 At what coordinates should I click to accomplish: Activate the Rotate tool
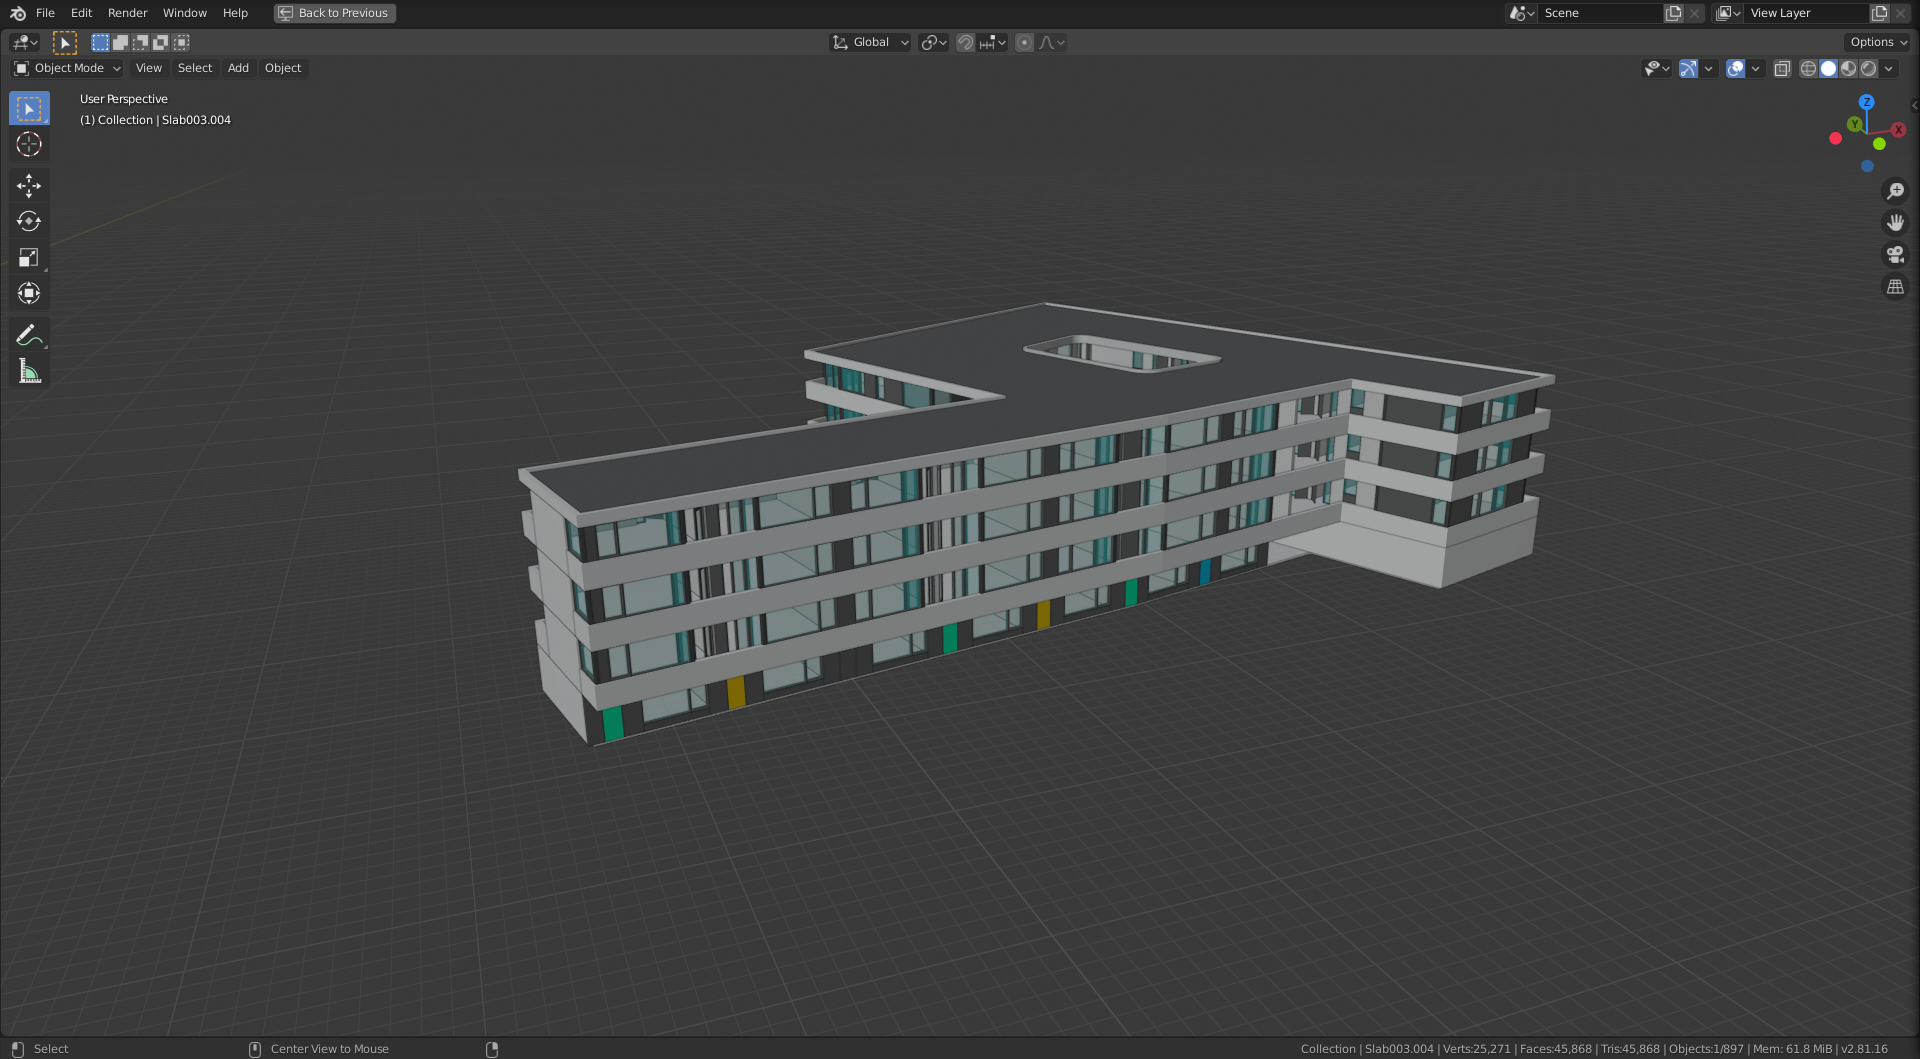pos(29,221)
